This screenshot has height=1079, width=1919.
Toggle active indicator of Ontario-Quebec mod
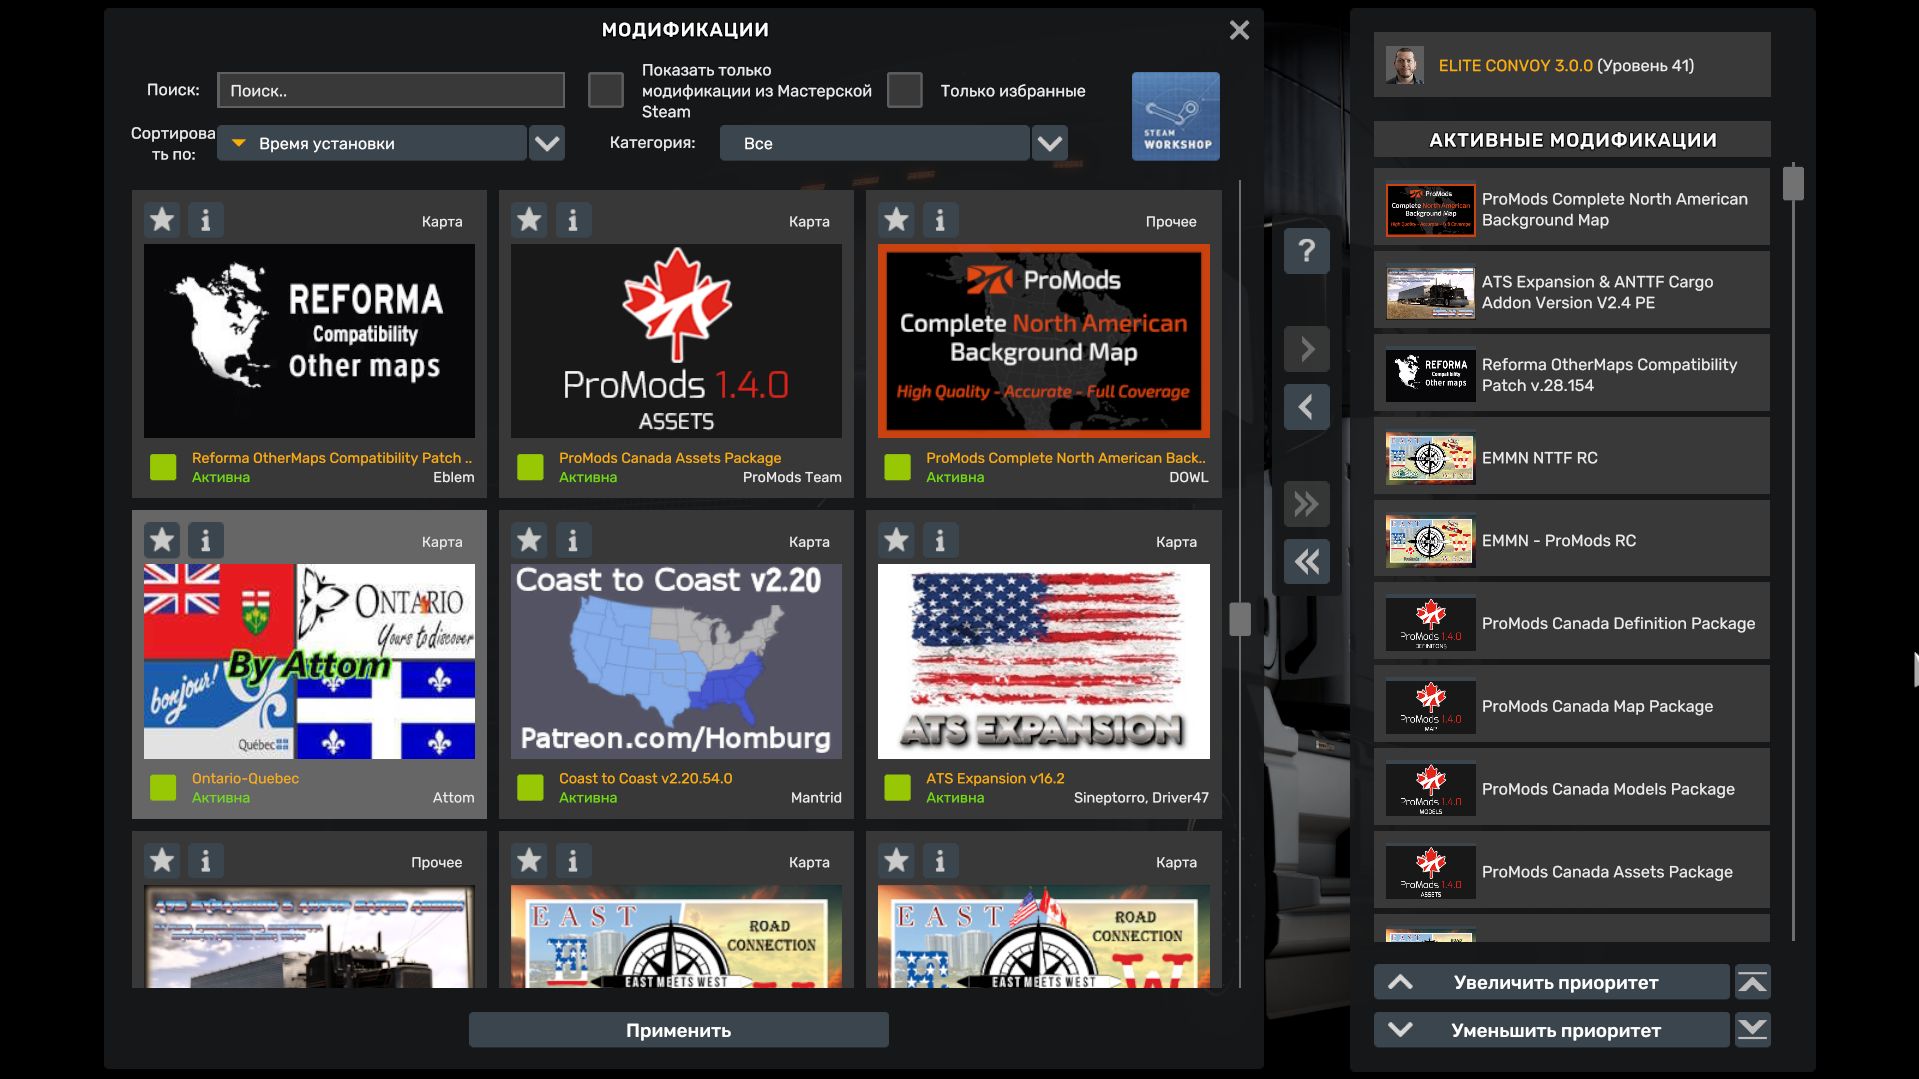[x=163, y=788]
